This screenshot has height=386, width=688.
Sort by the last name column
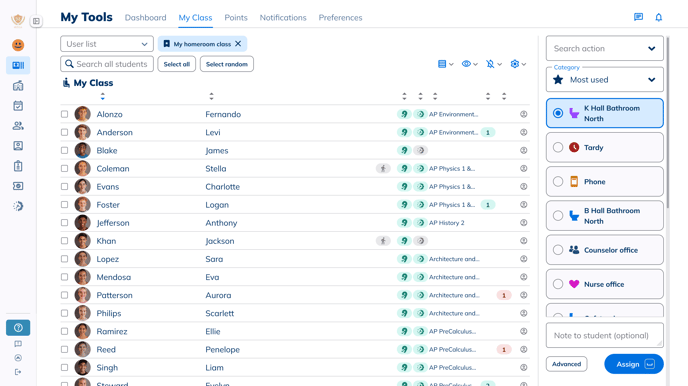(103, 96)
